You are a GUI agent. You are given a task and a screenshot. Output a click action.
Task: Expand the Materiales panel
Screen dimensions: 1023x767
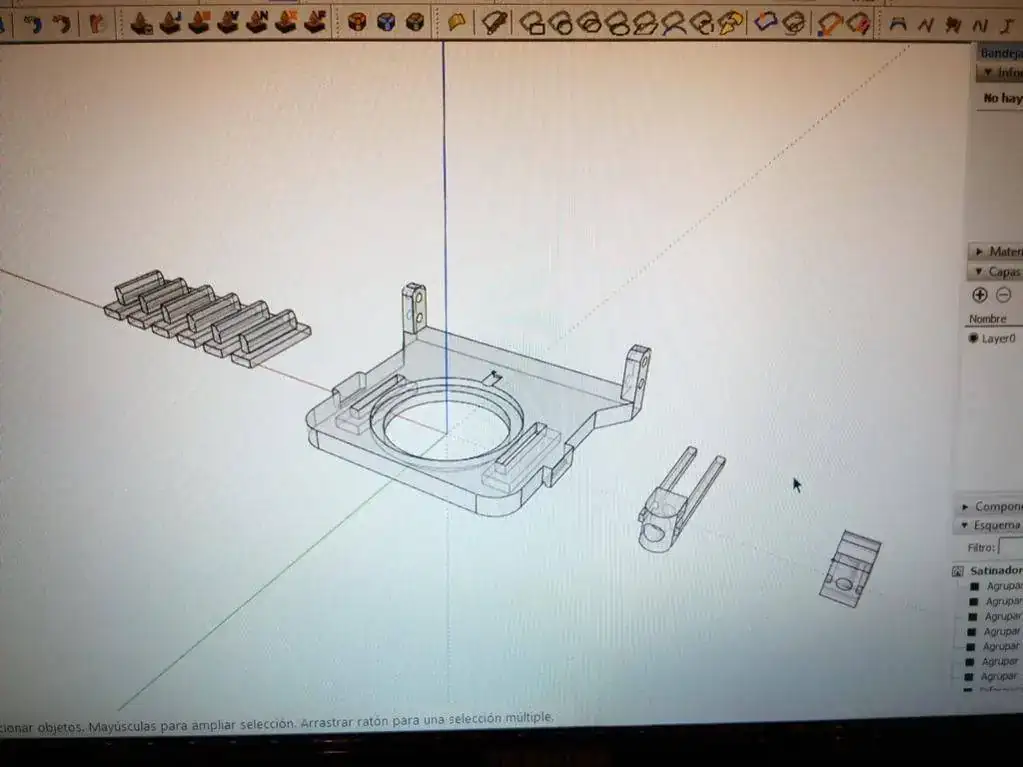pos(979,251)
